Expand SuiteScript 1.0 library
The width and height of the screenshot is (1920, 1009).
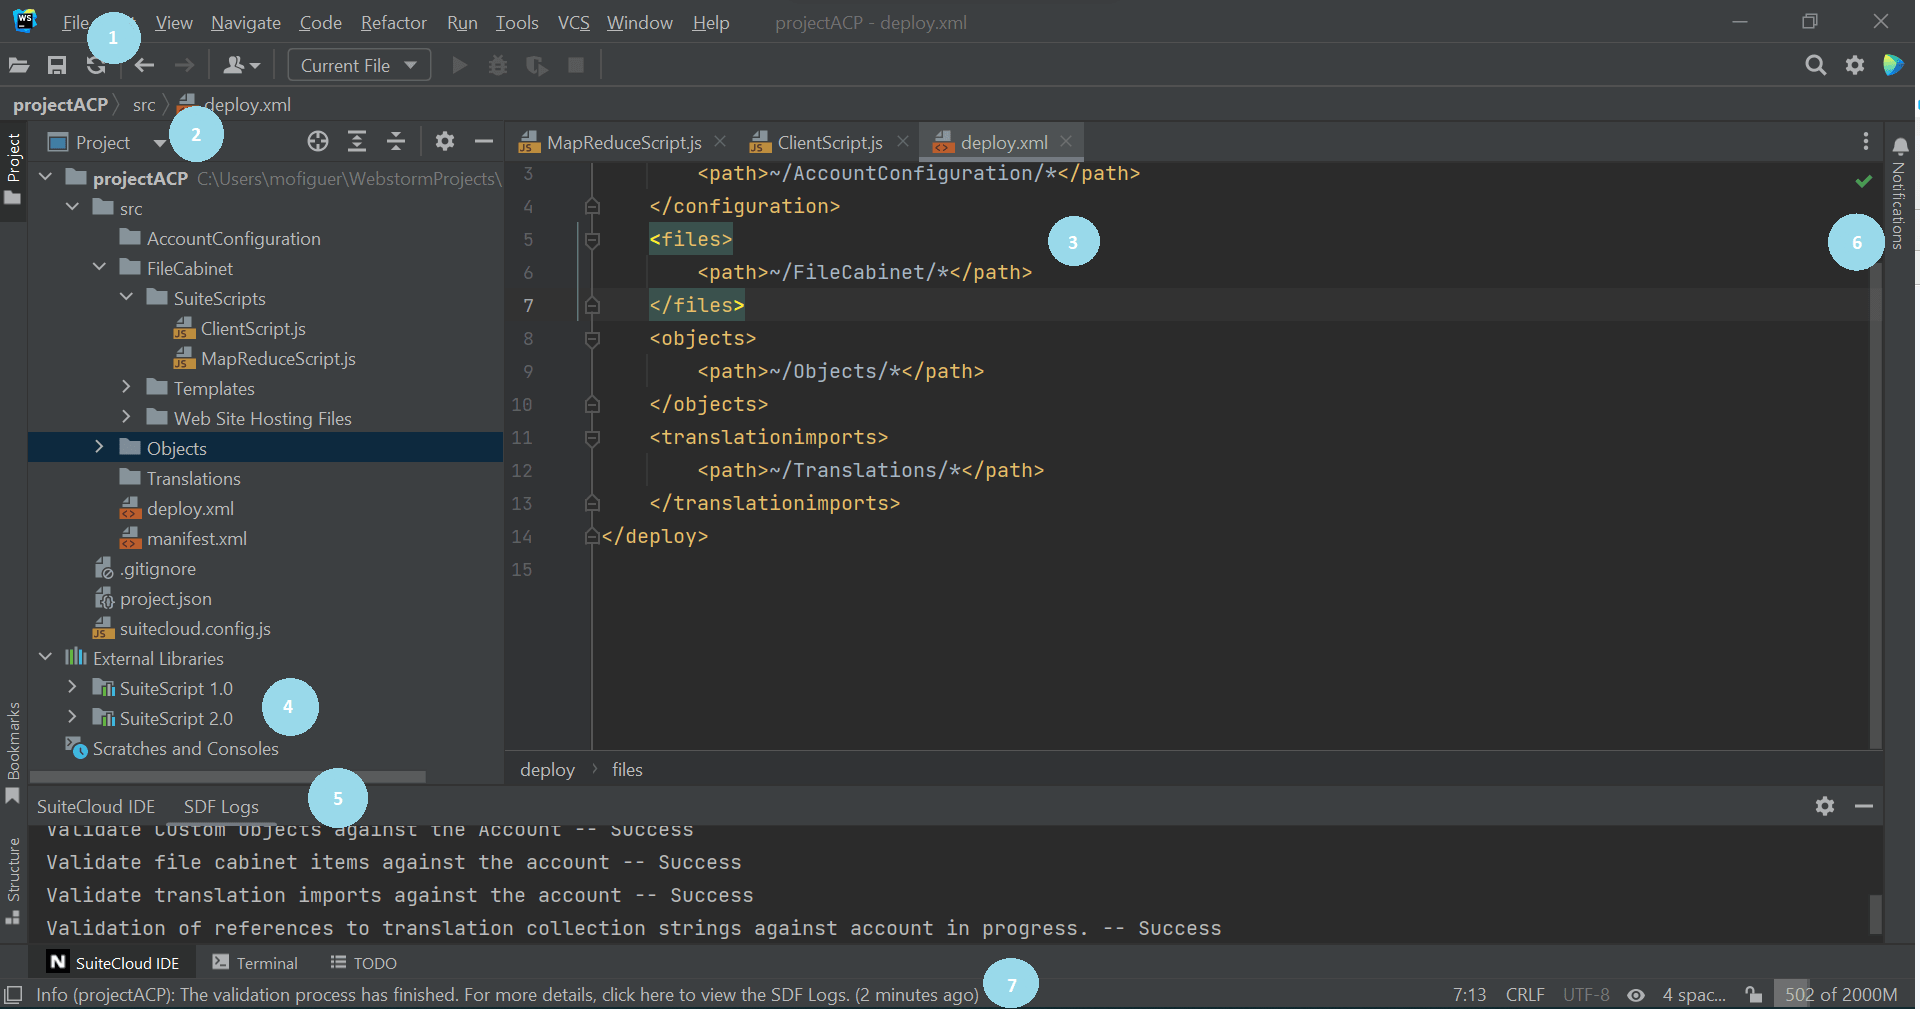[x=72, y=687]
